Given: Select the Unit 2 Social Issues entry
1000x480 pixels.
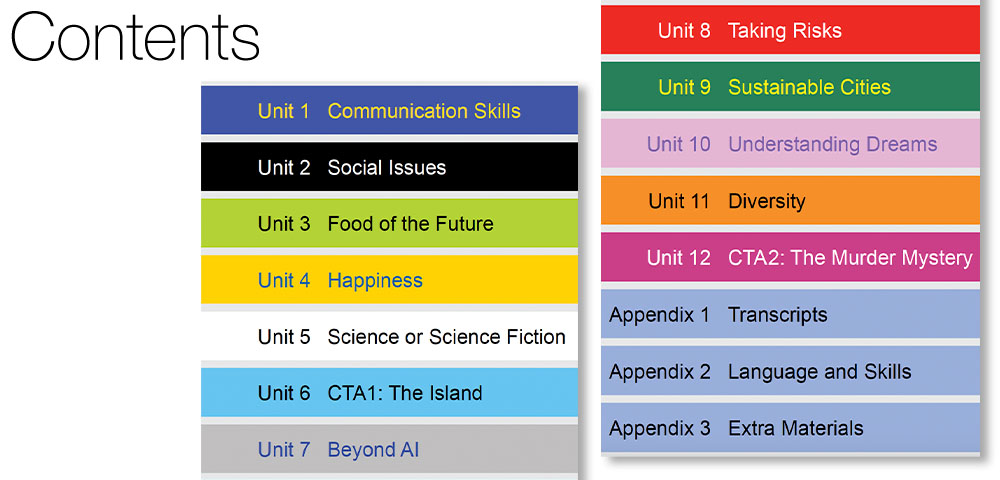Looking at the screenshot, I should click(x=389, y=167).
